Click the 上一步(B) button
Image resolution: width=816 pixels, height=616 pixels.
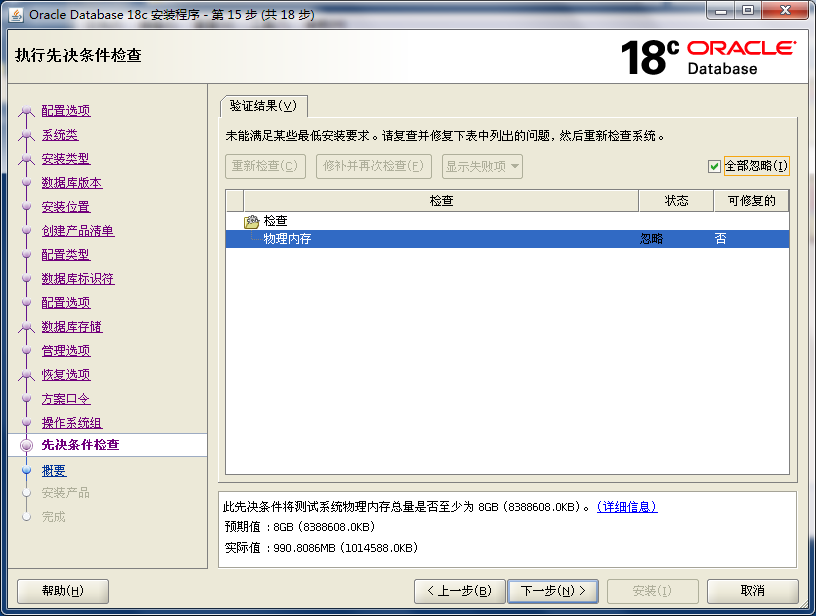pyautogui.click(x=460, y=591)
